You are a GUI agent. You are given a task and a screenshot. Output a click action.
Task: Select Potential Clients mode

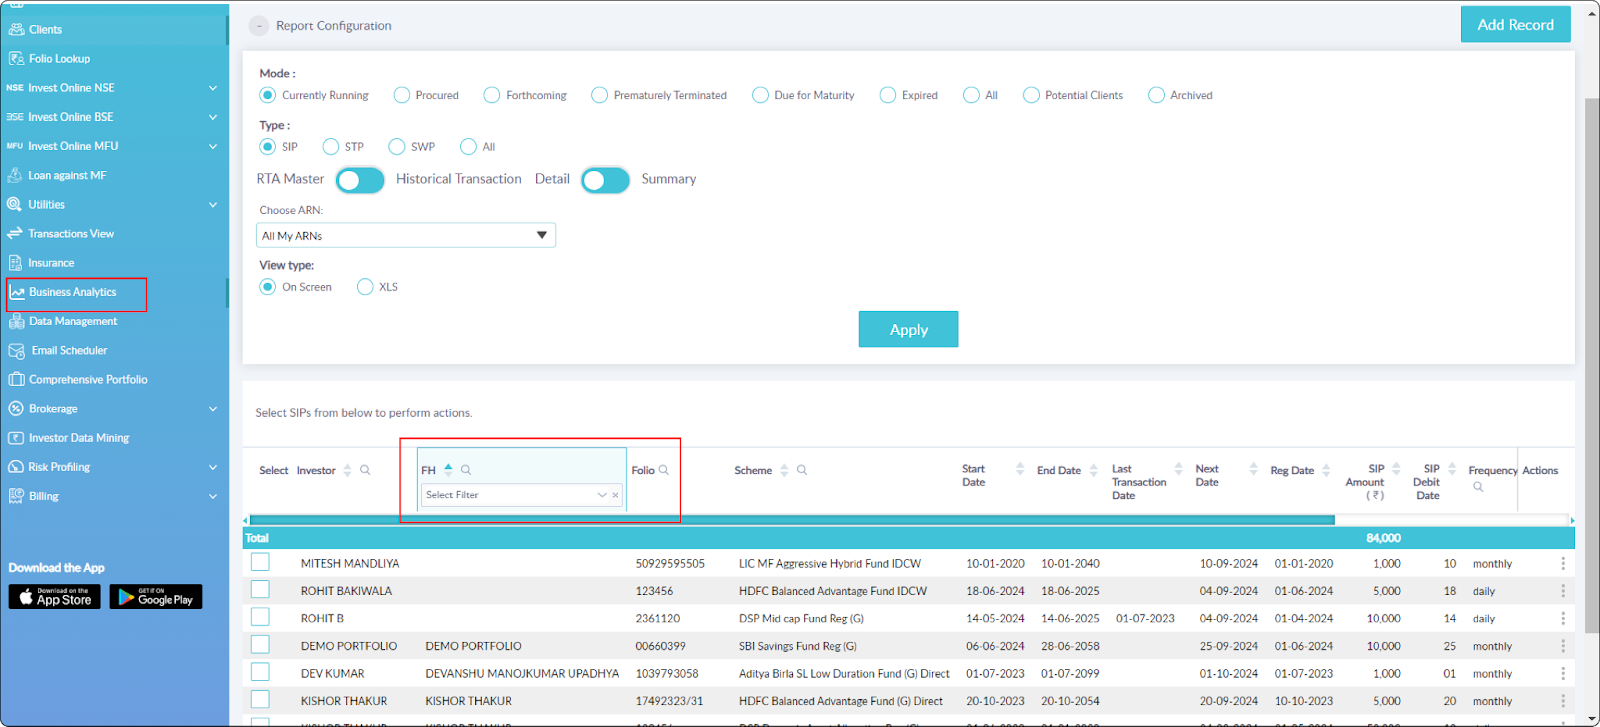coord(1031,95)
